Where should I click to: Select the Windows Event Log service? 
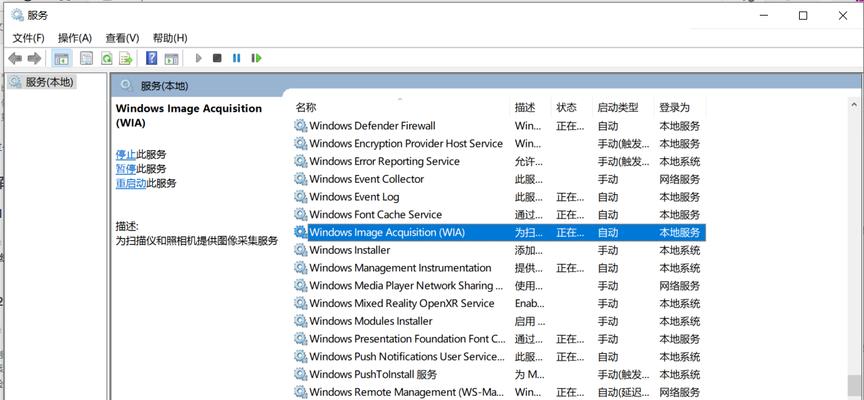coord(499,197)
